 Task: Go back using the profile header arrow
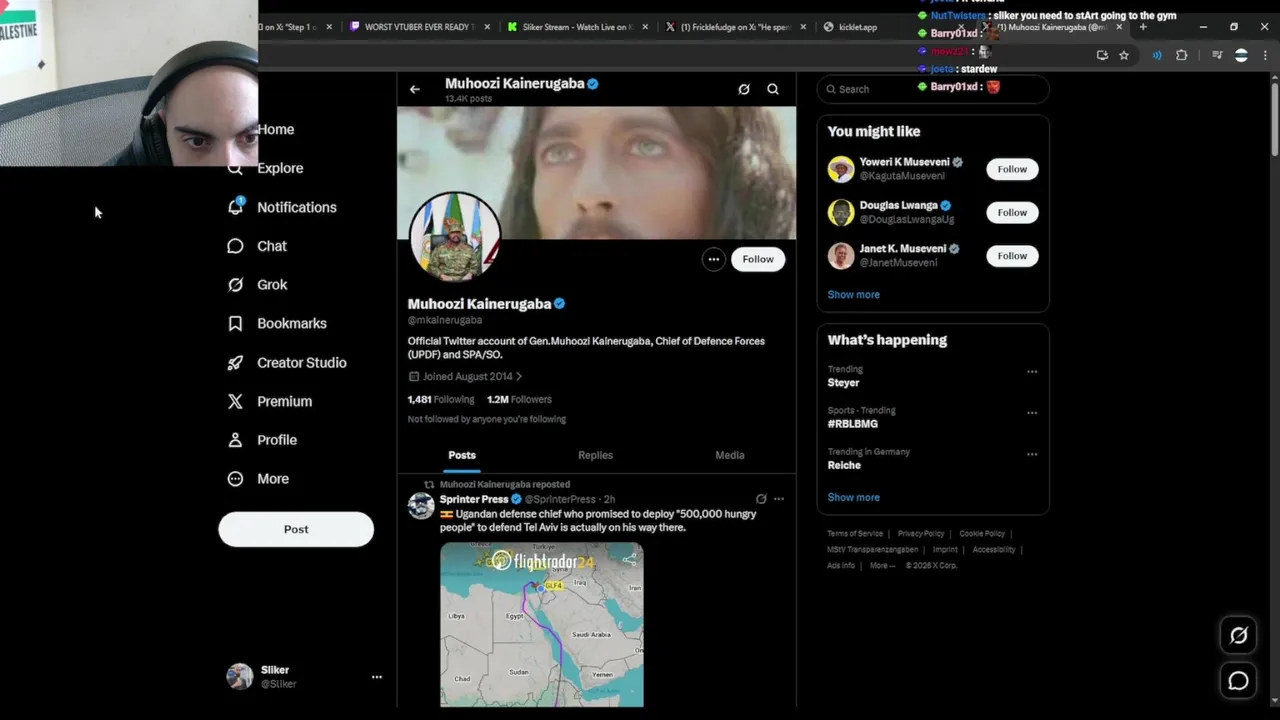coord(415,89)
